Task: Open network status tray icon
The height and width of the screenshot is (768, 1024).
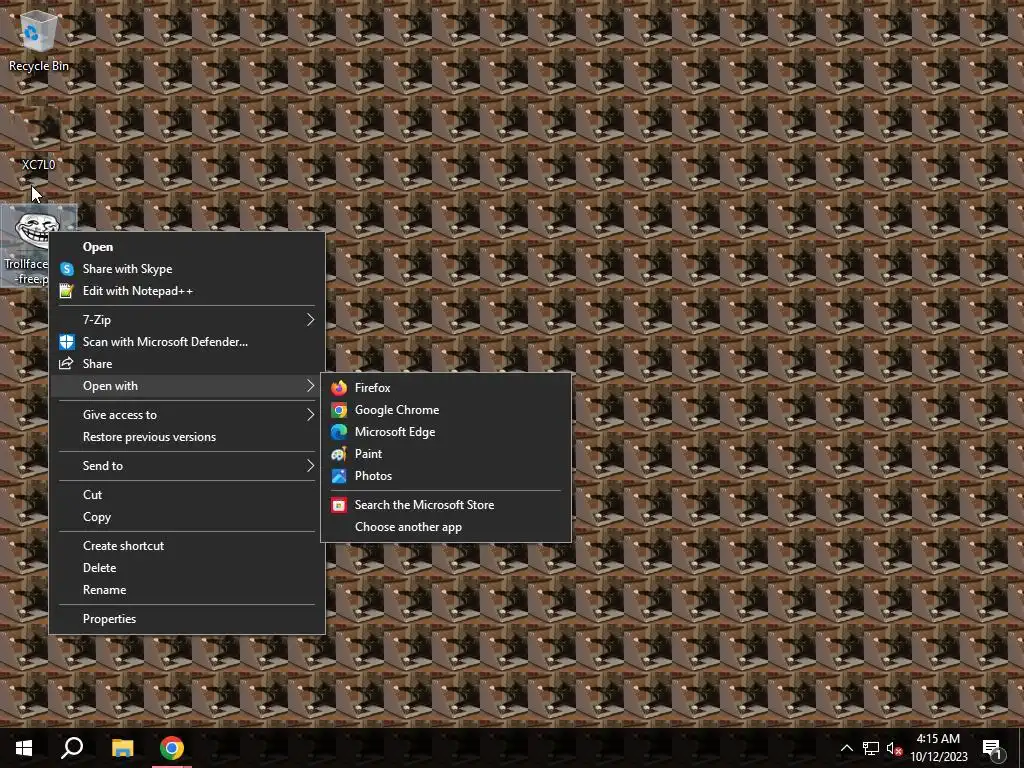Action: pyautogui.click(x=871, y=748)
